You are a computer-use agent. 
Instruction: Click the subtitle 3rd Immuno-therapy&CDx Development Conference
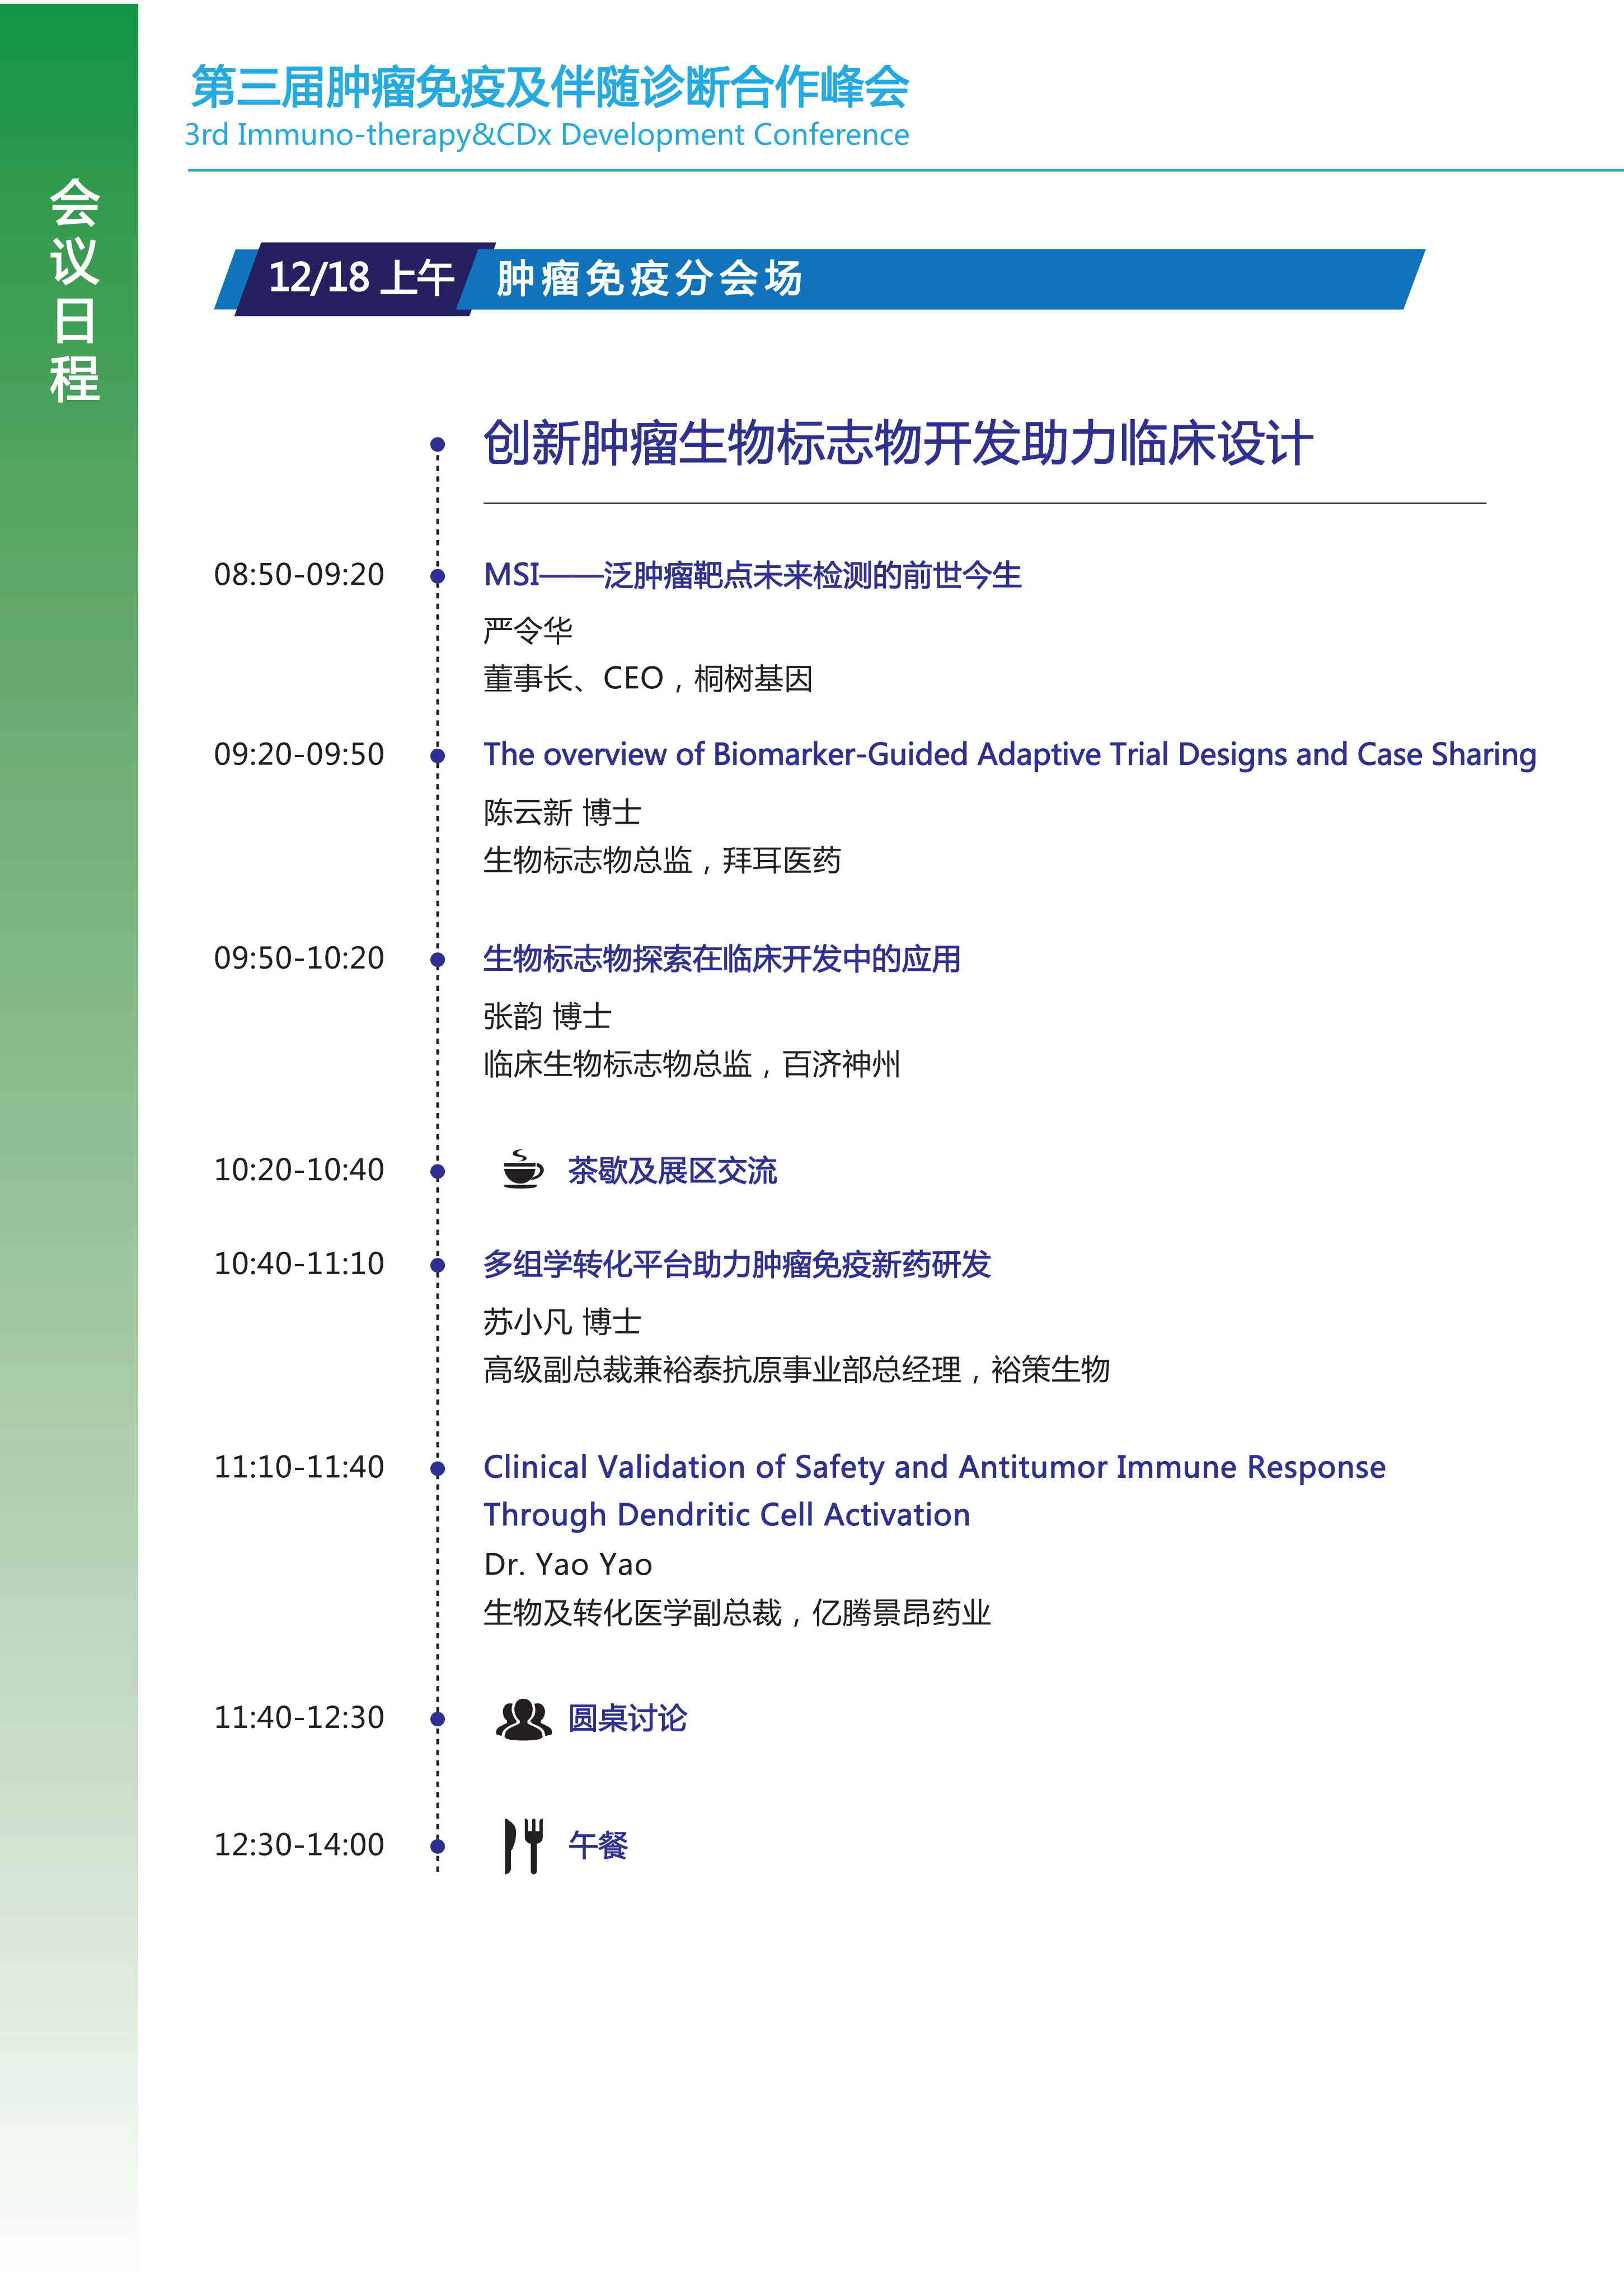click(x=547, y=135)
